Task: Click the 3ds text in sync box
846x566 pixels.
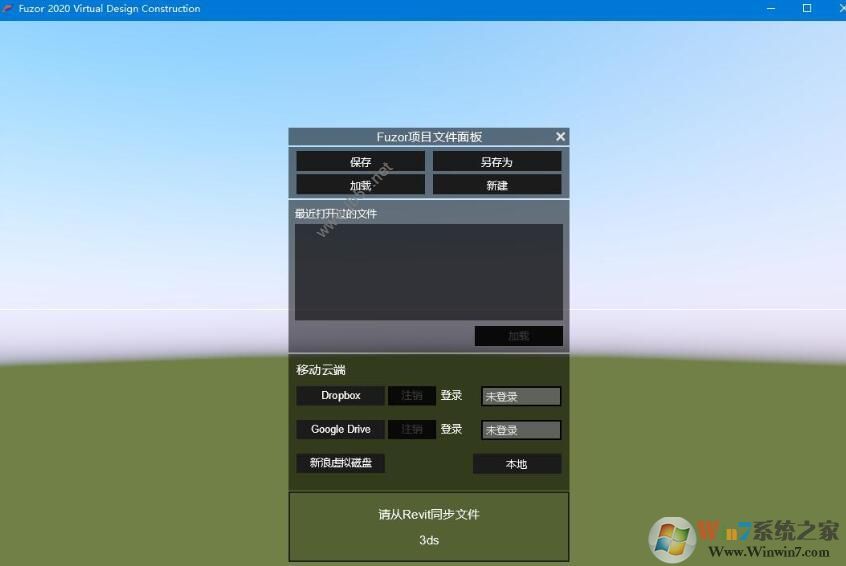Action: [x=429, y=540]
